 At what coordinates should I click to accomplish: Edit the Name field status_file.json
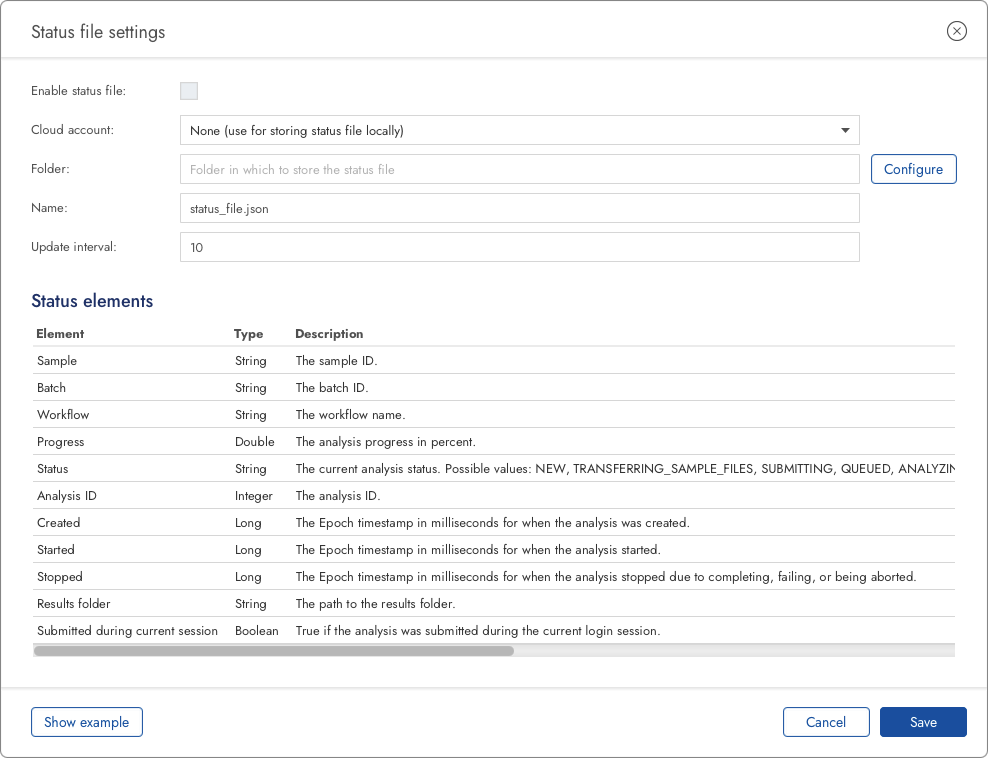point(519,208)
